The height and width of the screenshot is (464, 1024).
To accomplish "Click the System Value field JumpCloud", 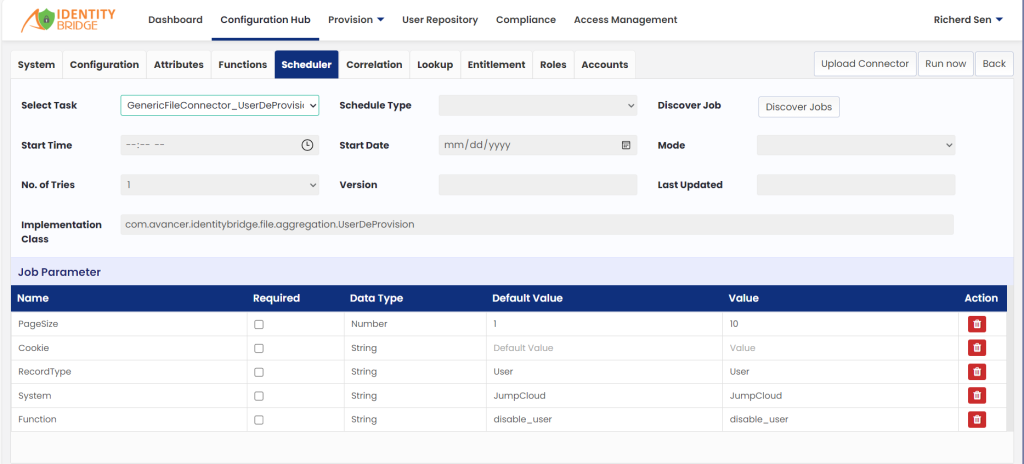I will coord(840,396).
